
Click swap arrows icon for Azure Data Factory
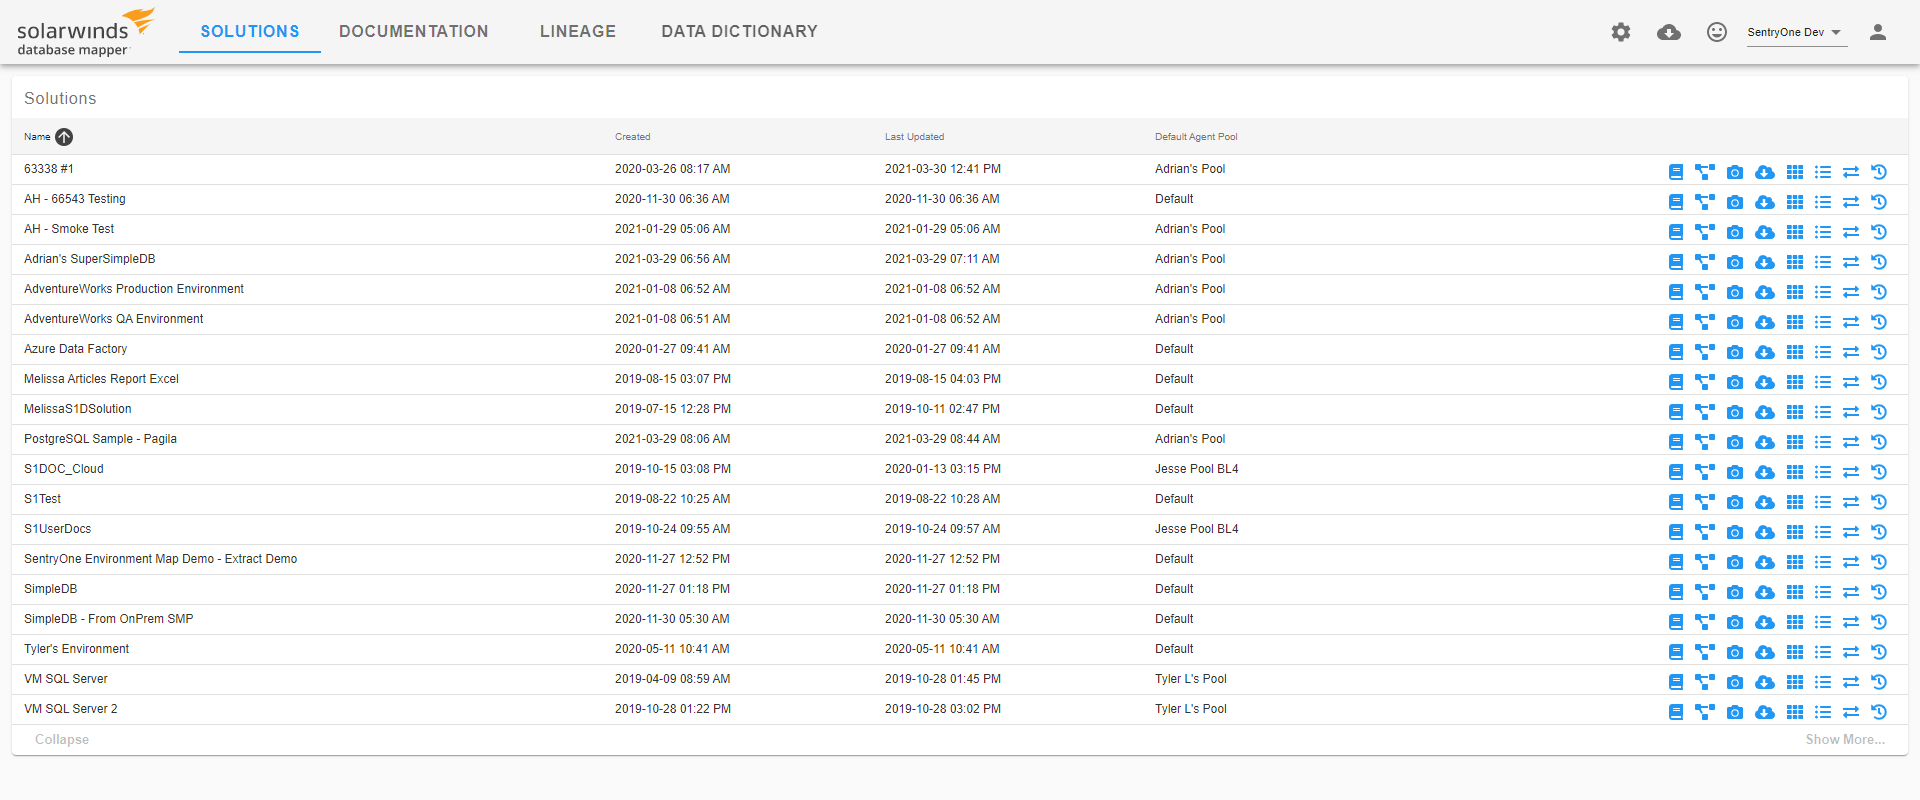[1851, 352]
